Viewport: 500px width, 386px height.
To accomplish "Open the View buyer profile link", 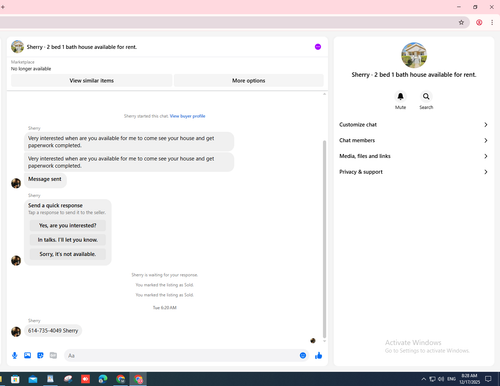I will click(187, 116).
